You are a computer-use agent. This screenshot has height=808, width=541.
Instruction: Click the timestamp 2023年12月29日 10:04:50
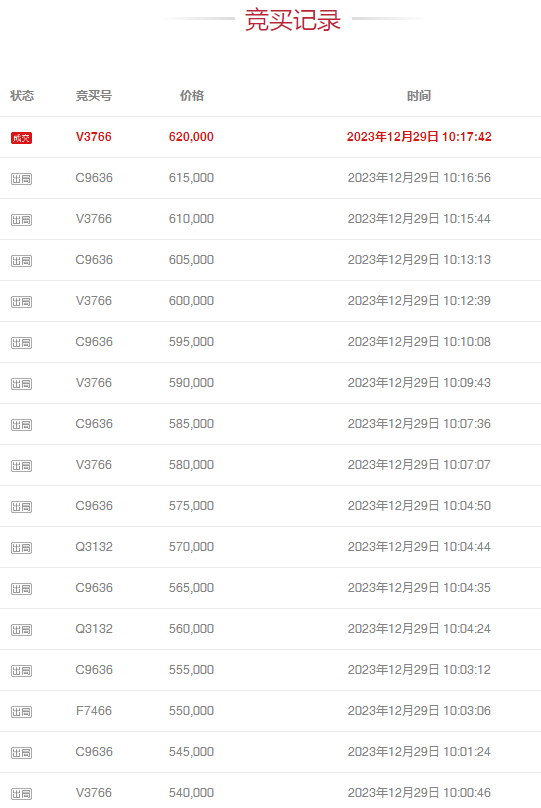coord(419,506)
